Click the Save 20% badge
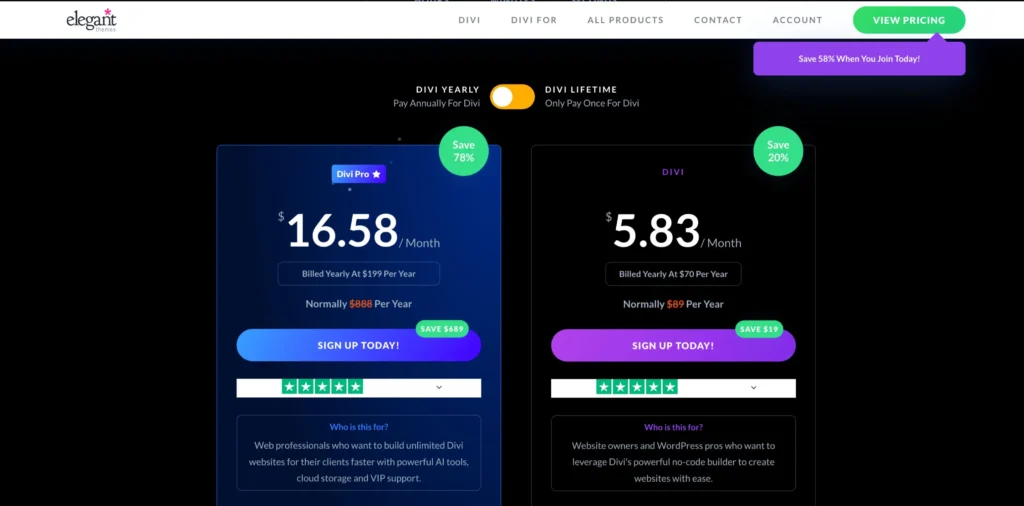Viewport: 1024px width, 506px height. [x=778, y=151]
